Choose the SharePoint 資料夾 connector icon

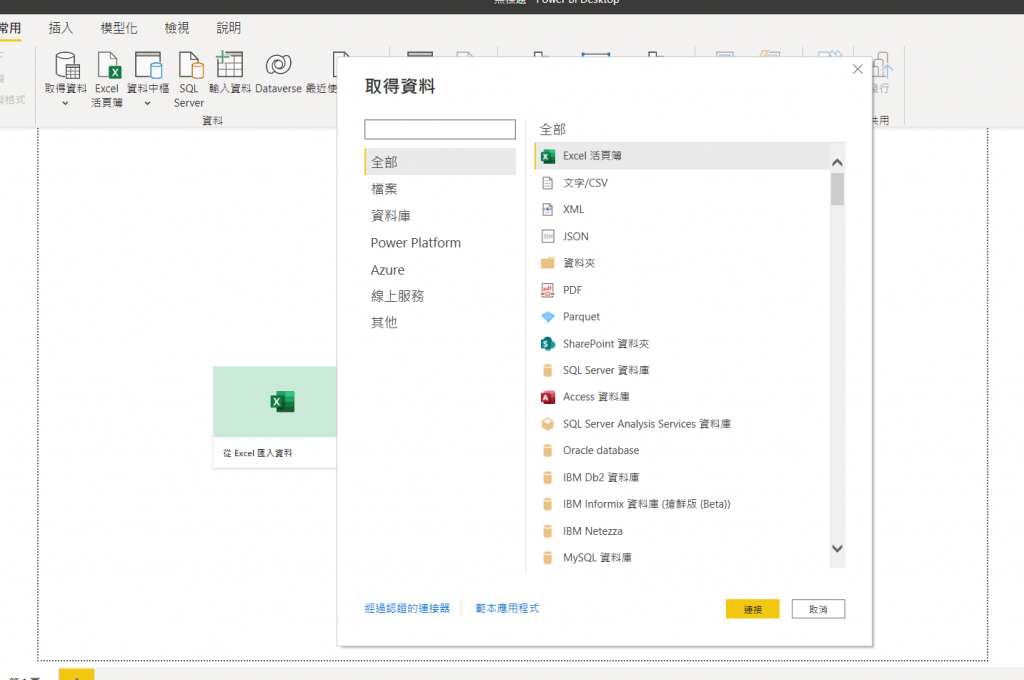(548, 344)
